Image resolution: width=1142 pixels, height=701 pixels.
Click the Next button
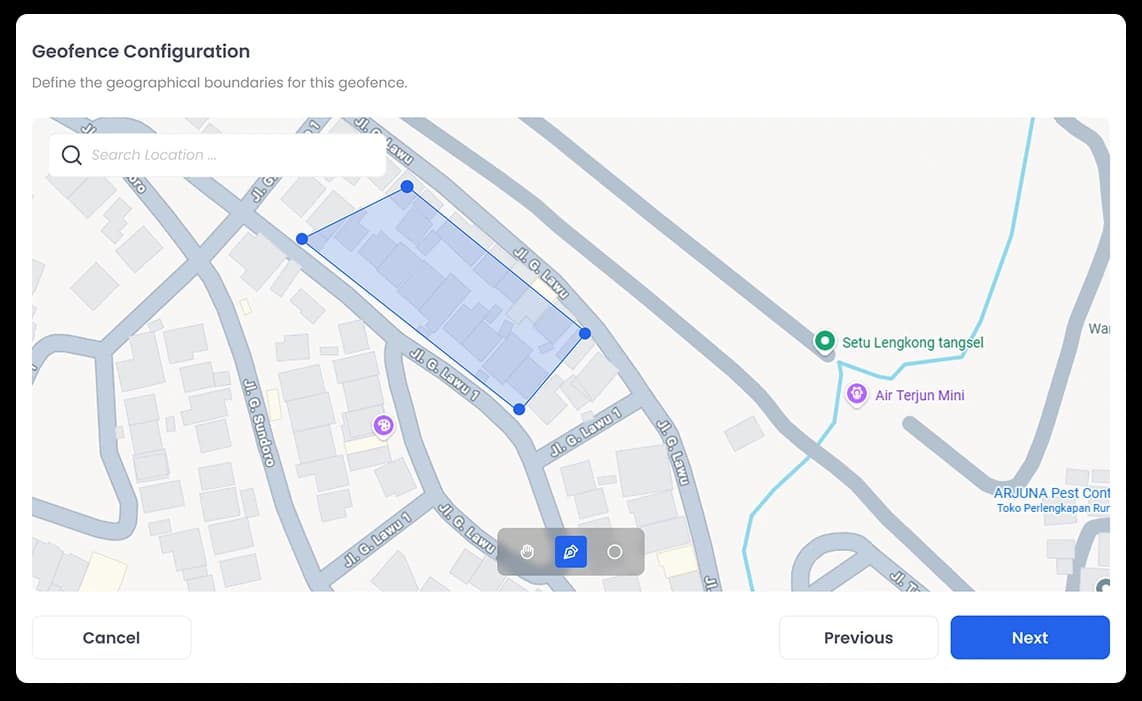(x=1030, y=638)
